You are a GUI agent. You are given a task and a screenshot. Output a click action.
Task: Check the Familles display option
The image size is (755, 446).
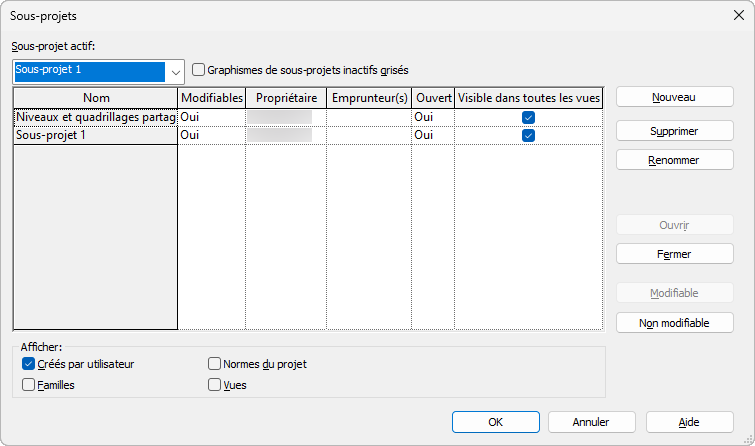click(x=29, y=384)
